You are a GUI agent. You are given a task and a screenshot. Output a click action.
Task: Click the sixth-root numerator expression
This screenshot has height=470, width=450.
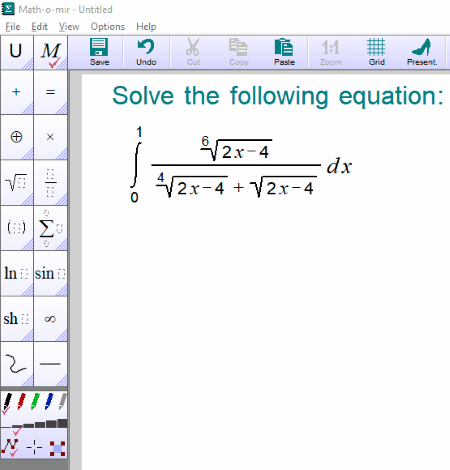point(236,149)
